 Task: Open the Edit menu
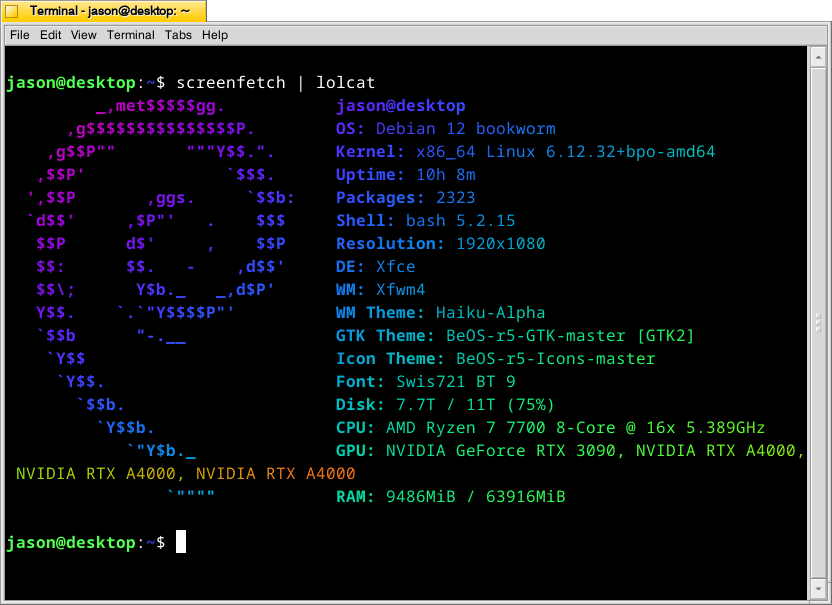(50, 35)
